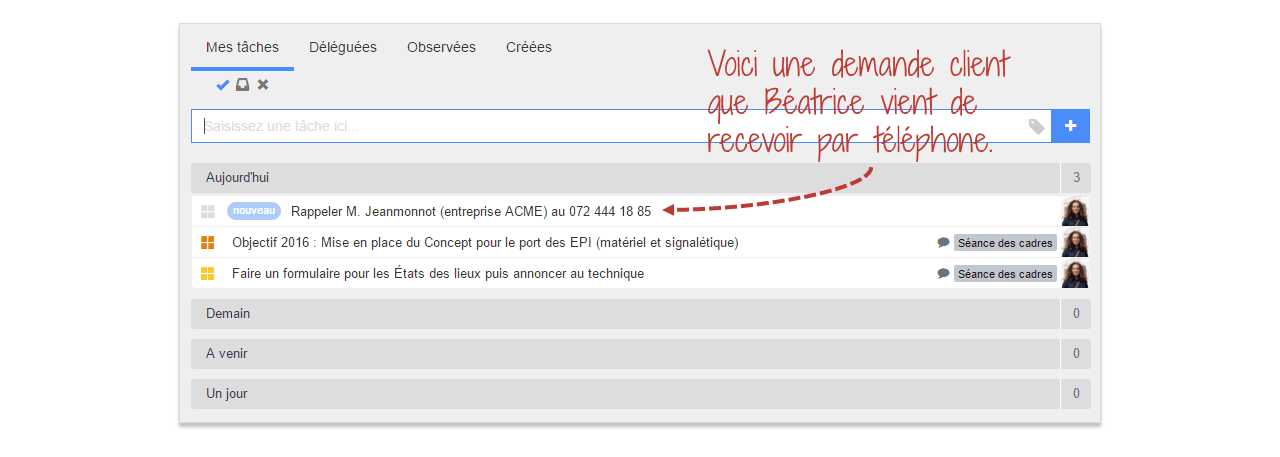Focus the 'Saisissez une tâche ici' input field
Screen dimensions: 1280x457
[x=621, y=126]
